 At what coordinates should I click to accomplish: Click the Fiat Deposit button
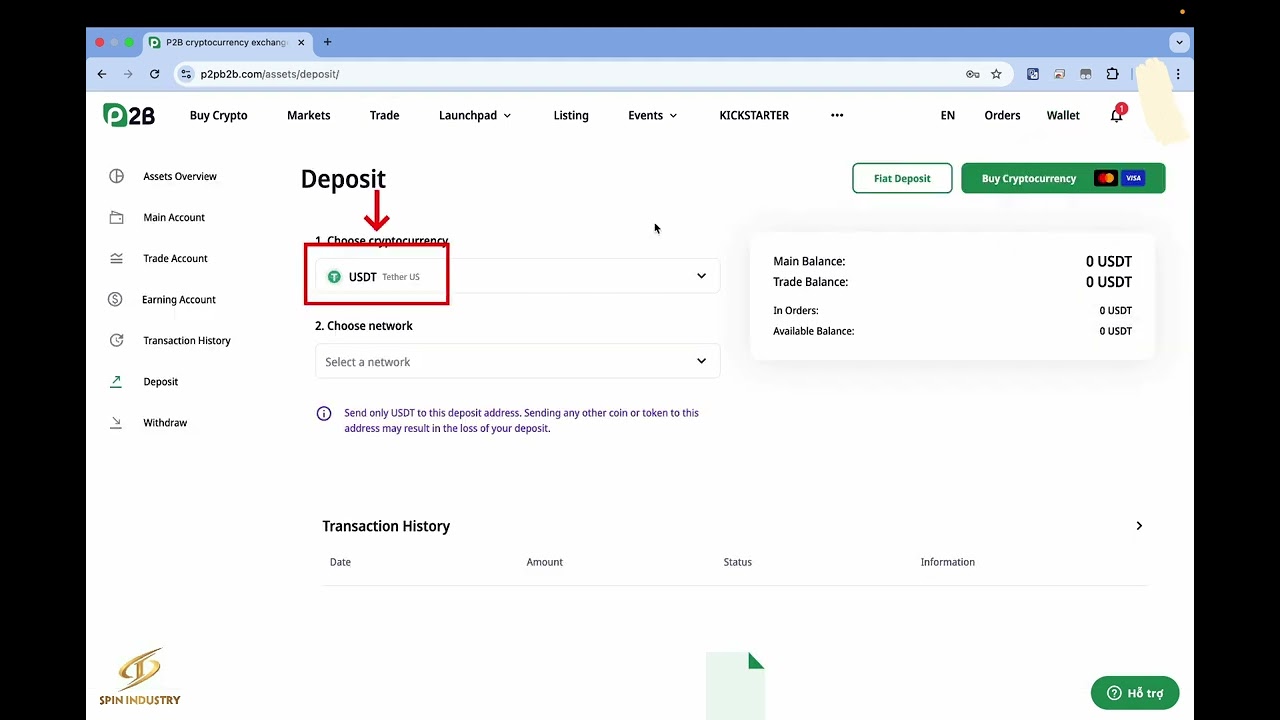[902, 178]
